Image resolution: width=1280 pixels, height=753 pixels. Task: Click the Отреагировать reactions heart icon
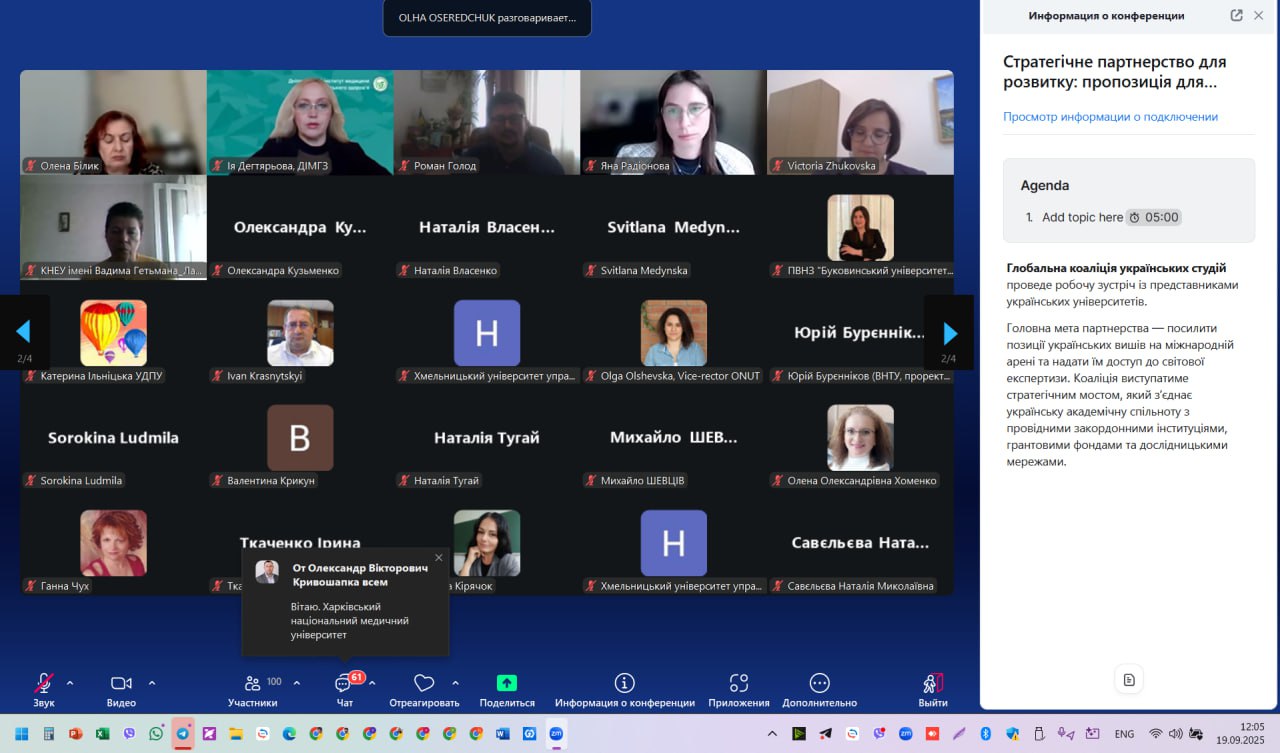click(424, 684)
